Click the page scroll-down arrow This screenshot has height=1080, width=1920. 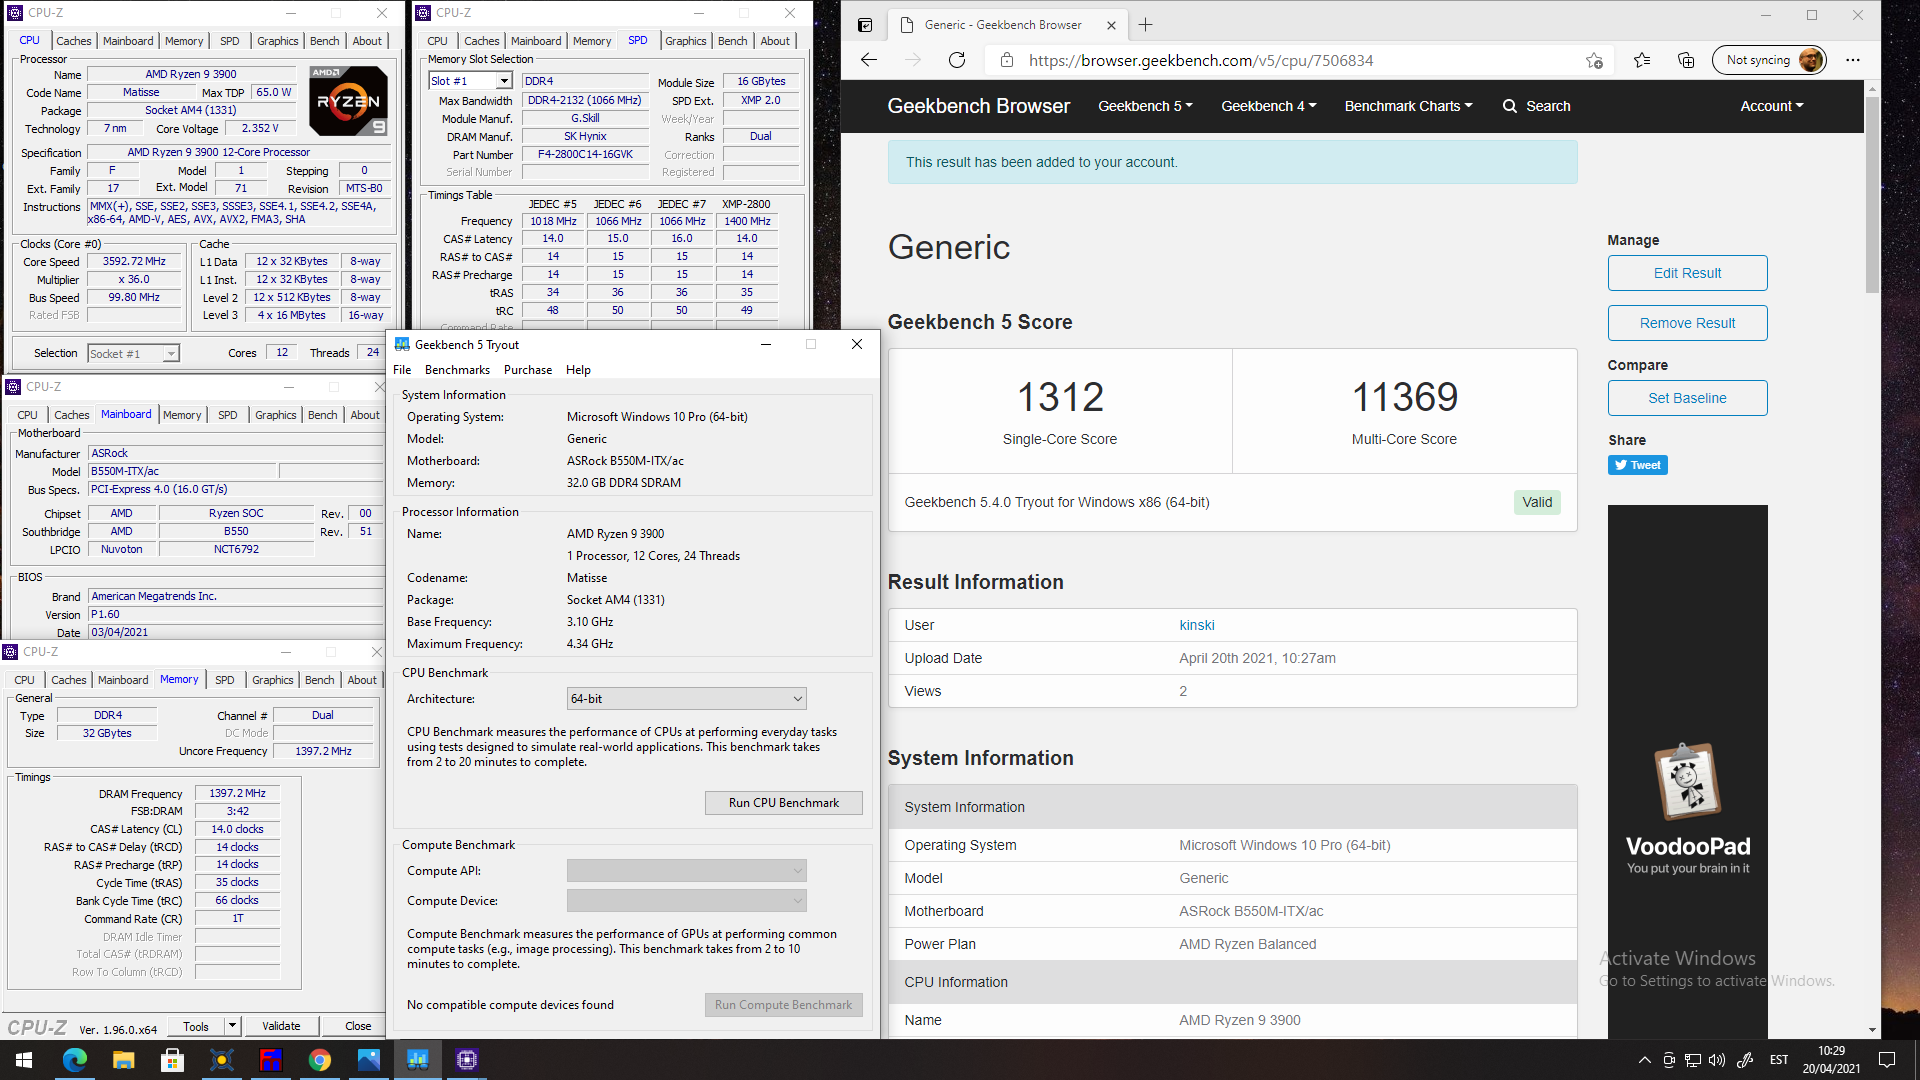click(x=1872, y=1030)
